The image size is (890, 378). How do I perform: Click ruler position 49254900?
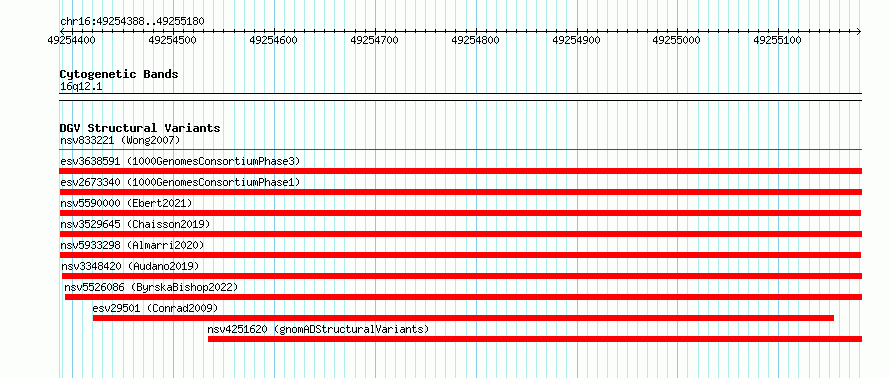[577, 40]
